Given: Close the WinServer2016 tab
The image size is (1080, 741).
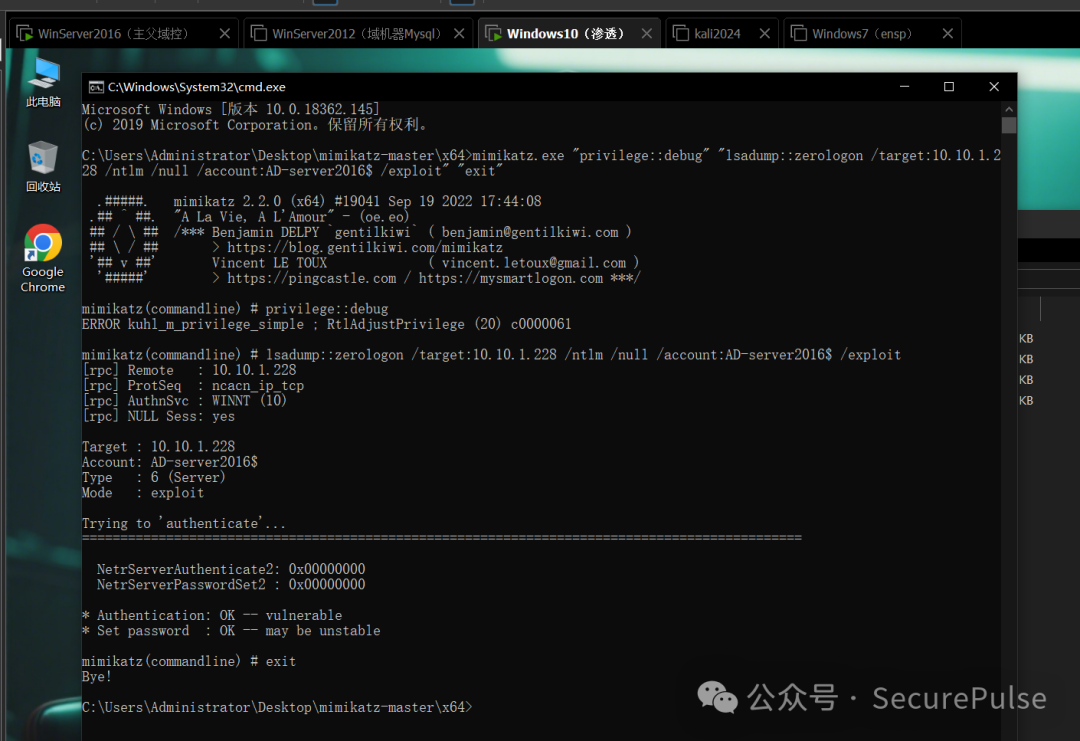Looking at the screenshot, I should (225, 34).
